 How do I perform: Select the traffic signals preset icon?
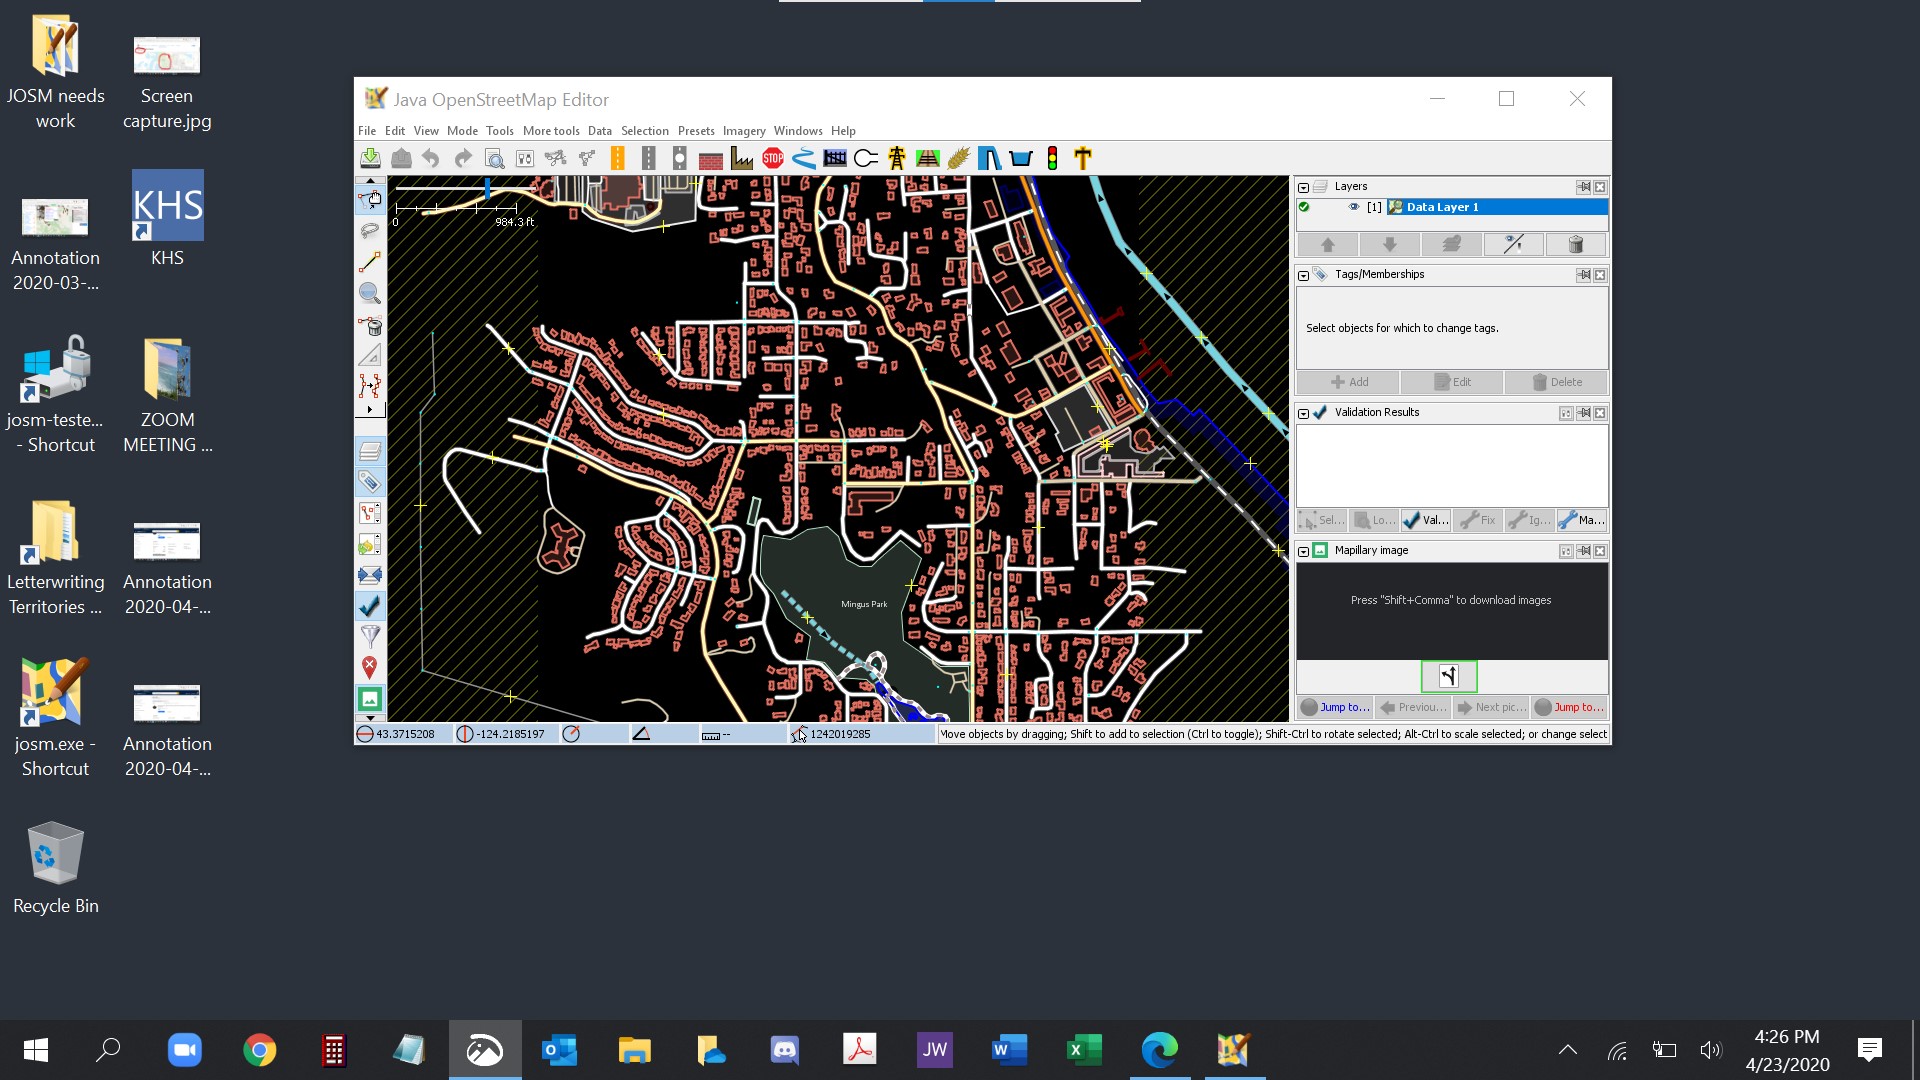coord(1052,158)
